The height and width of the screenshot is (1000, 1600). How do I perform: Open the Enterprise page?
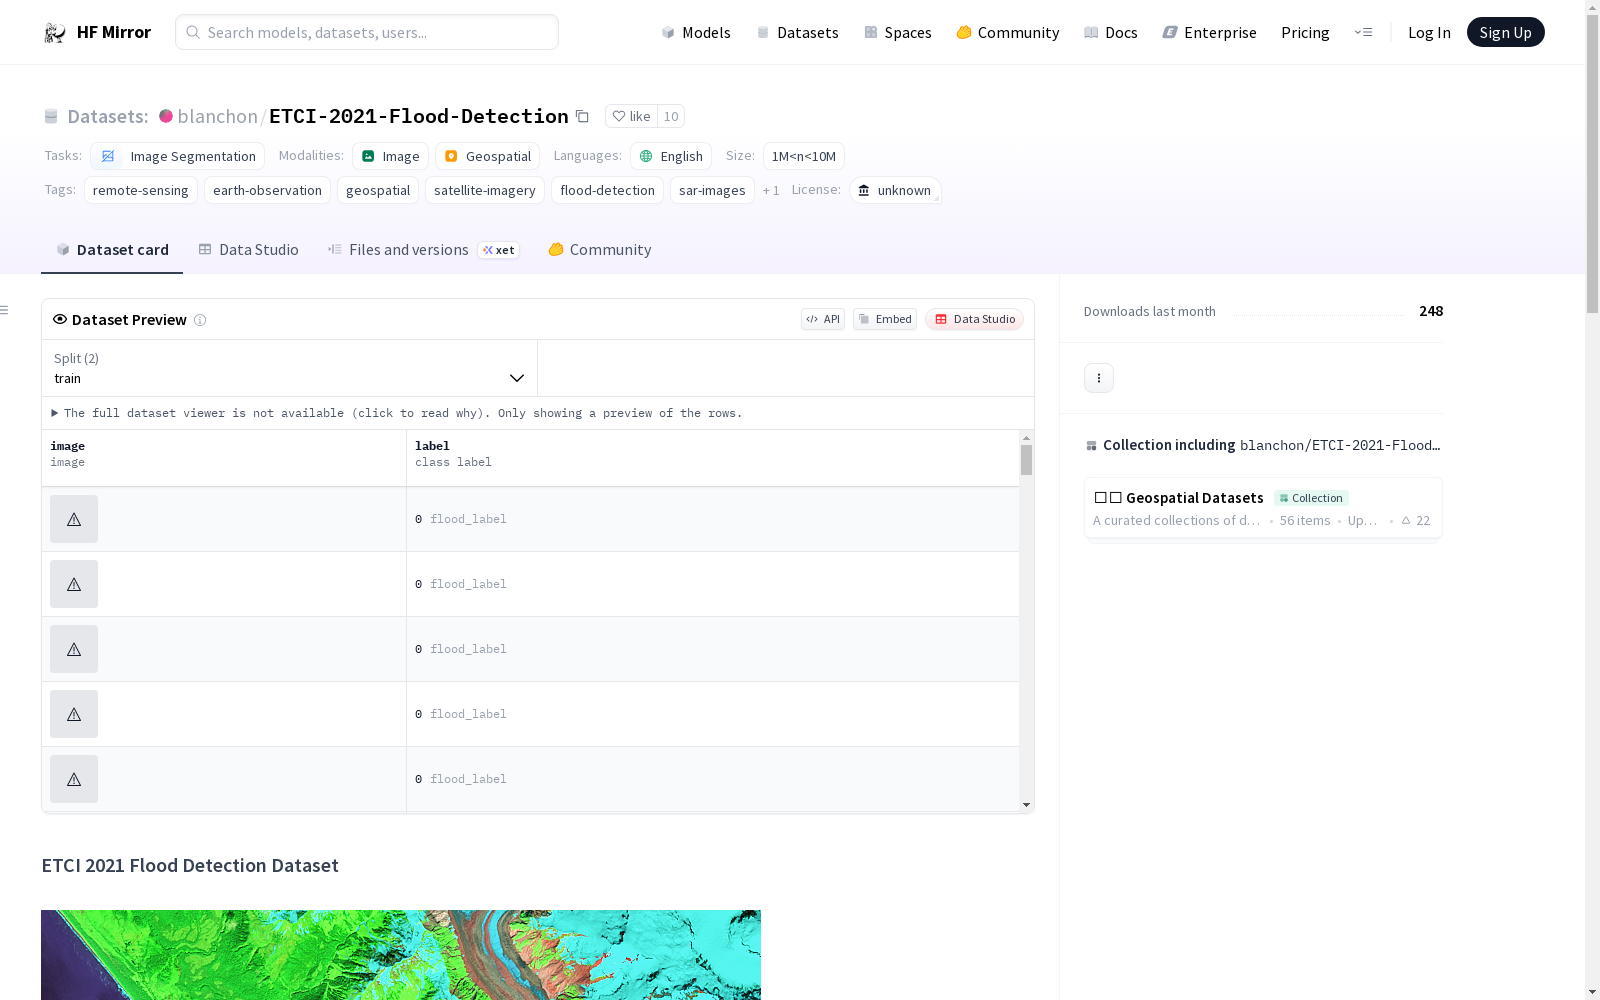[x=1209, y=32]
